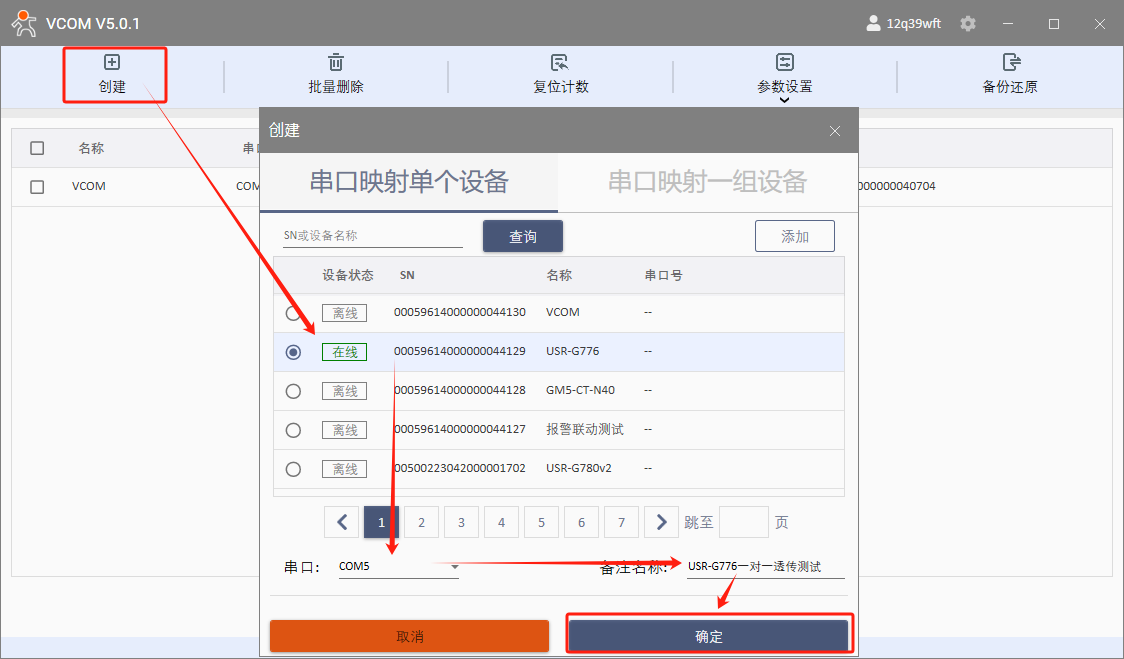Image resolution: width=1124 pixels, height=659 pixels.
Task: Click the user account 12q39wft icon
Action: pyautogui.click(x=873, y=24)
